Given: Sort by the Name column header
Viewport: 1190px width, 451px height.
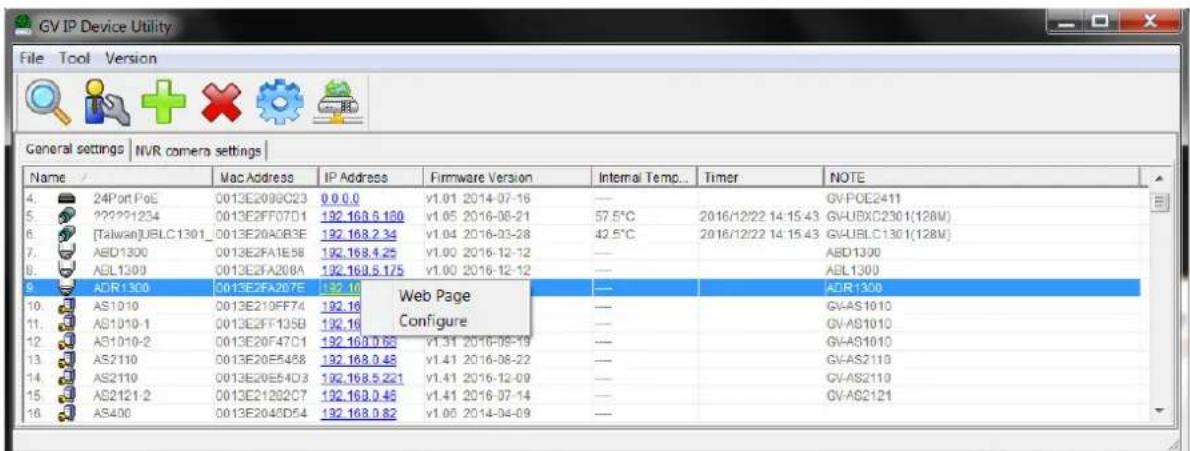Looking at the screenshot, I should click(x=117, y=178).
